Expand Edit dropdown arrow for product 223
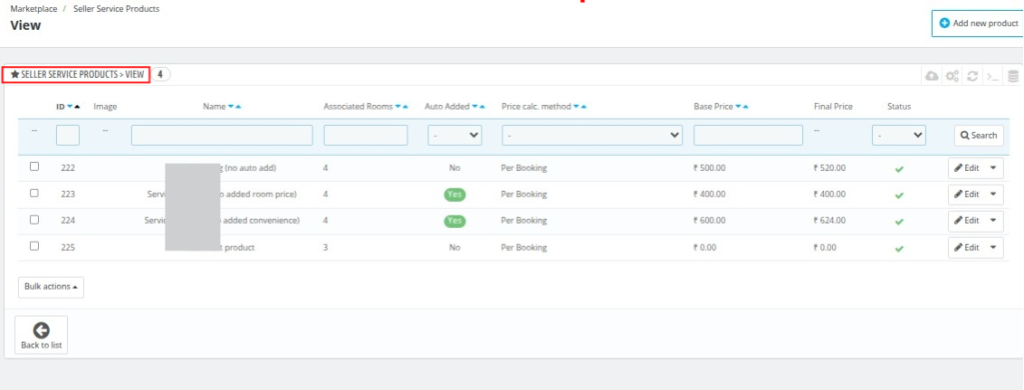 click(993, 194)
